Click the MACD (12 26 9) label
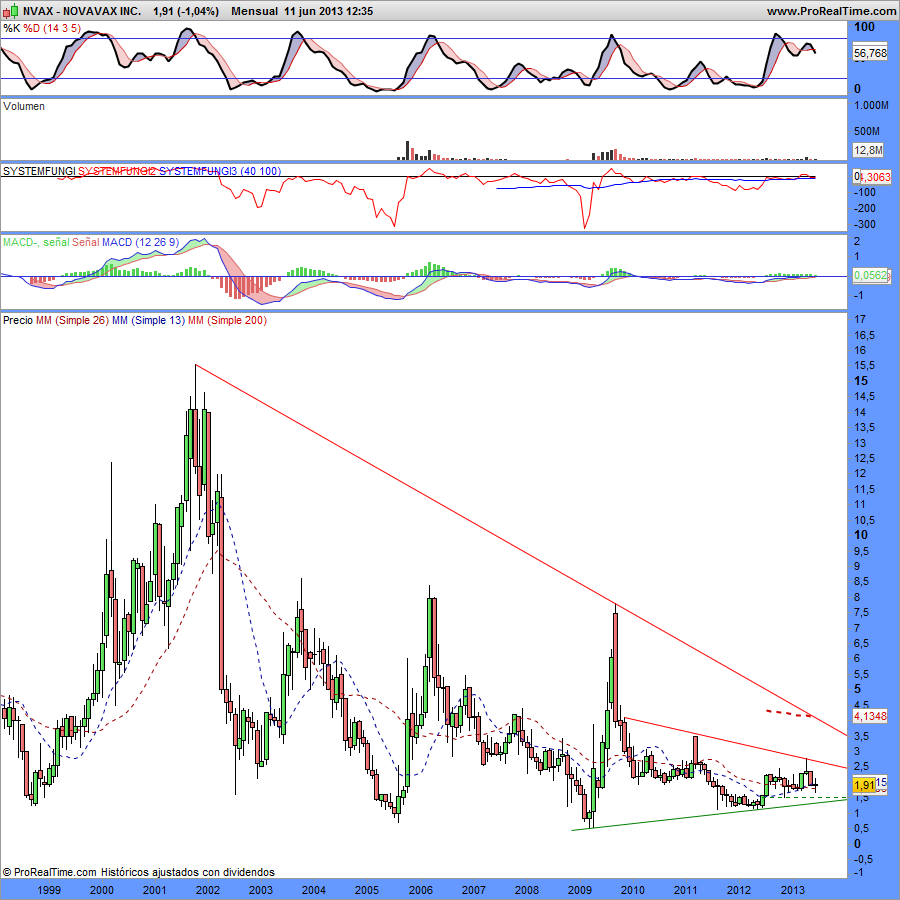Image resolution: width=900 pixels, height=900 pixels. [x=140, y=242]
